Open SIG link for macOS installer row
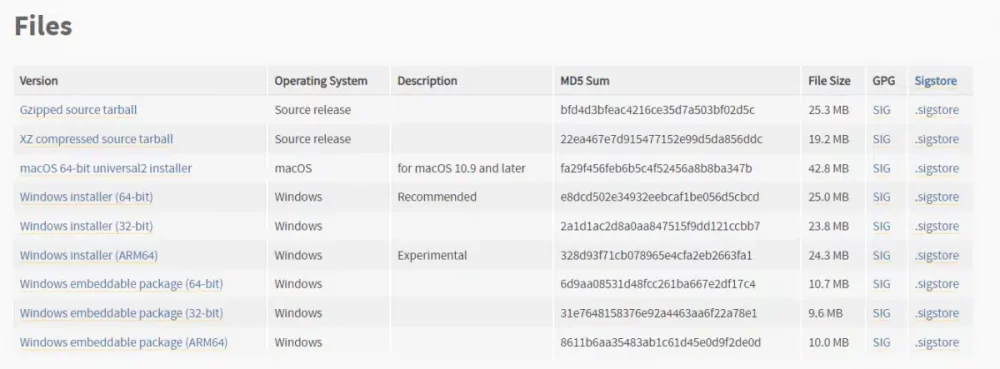This screenshot has width=1000, height=369. coord(881,168)
